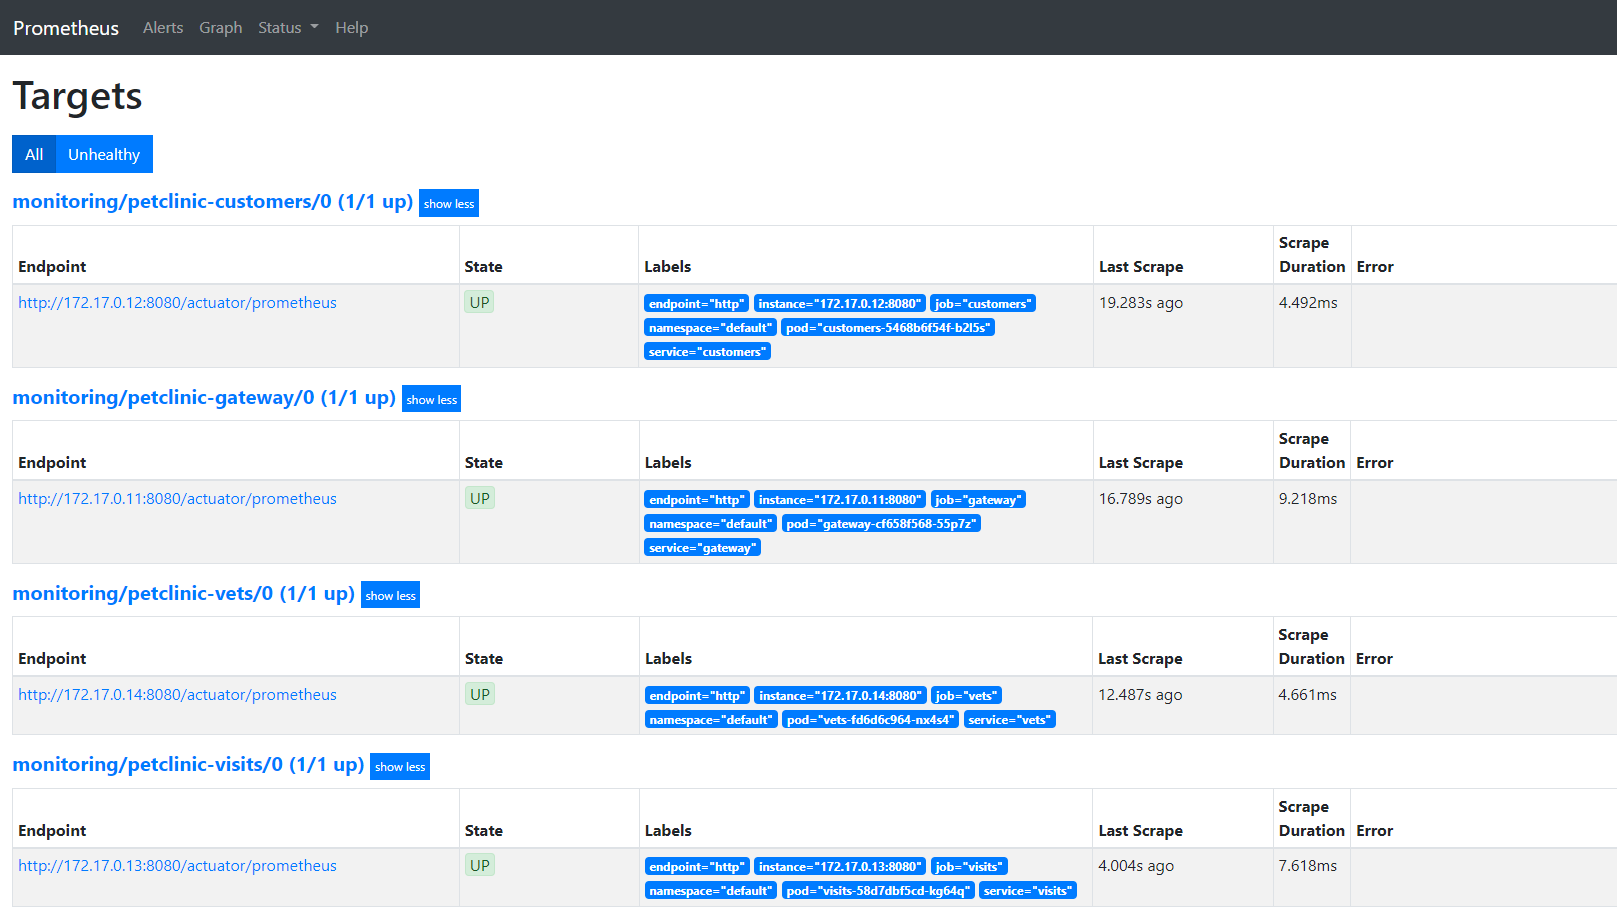Open the Graph page
Image resolution: width=1617 pixels, height=924 pixels.
click(x=221, y=28)
